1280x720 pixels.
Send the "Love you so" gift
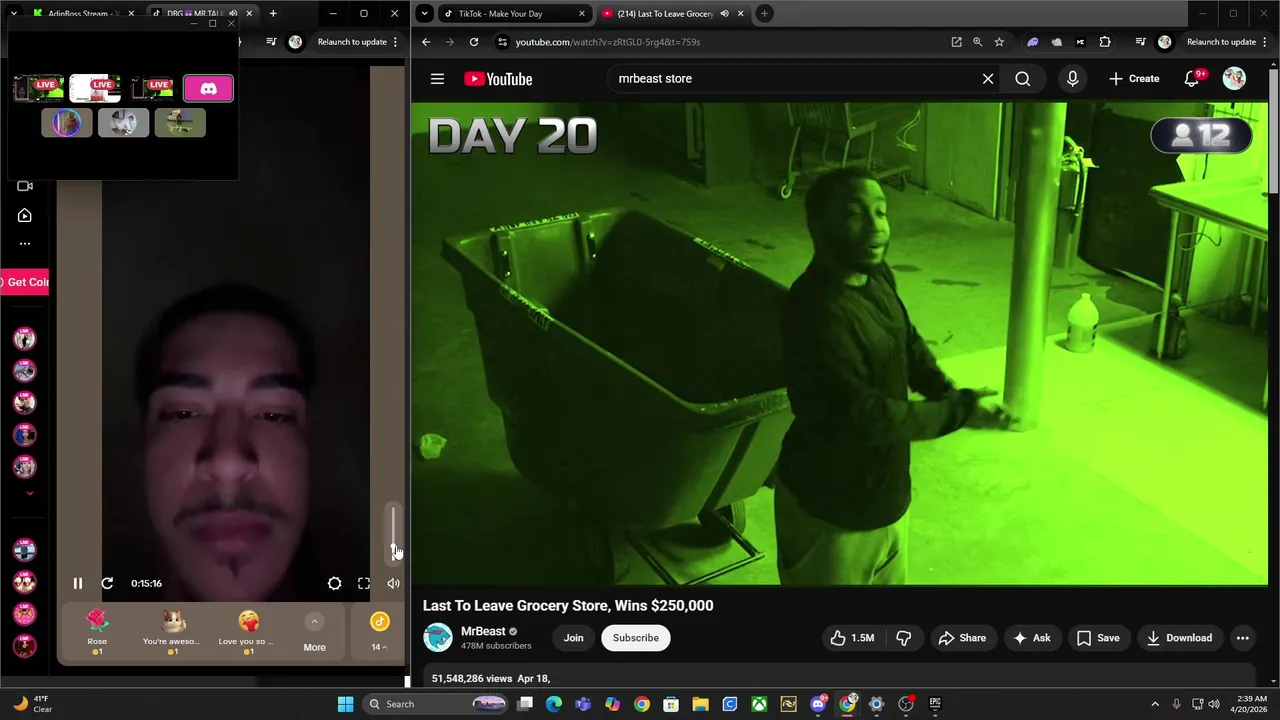click(248, 632)
